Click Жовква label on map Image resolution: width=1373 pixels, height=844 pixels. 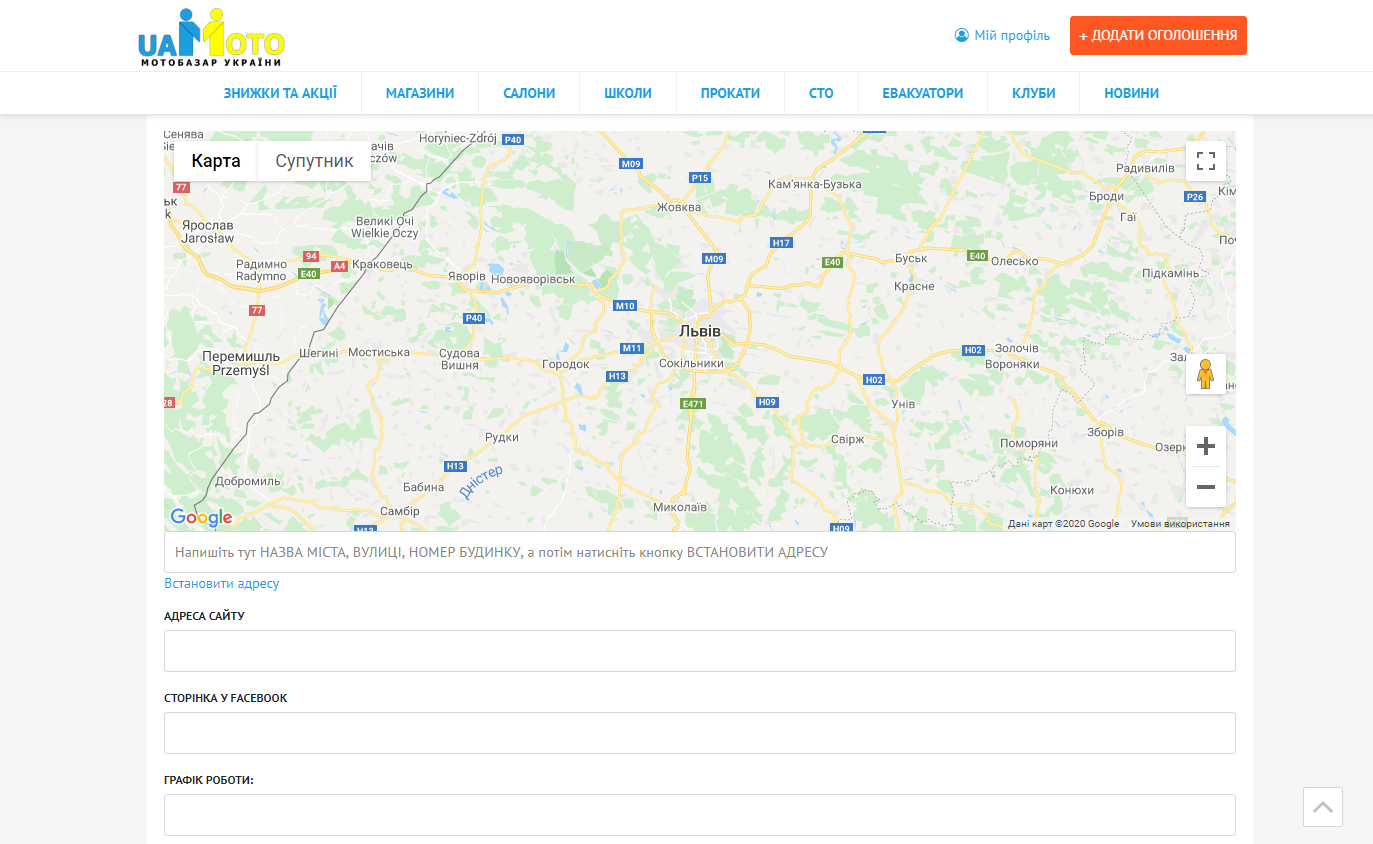coord(679,207)
